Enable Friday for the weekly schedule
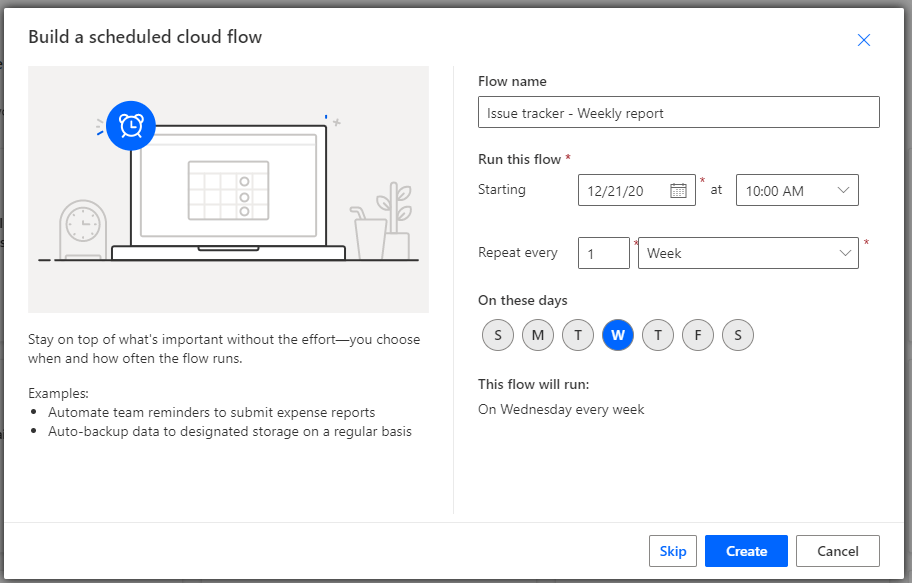Image resolution: width=912 pixels, height=583 pixels. pyautogui.click(x=698, y=335)
